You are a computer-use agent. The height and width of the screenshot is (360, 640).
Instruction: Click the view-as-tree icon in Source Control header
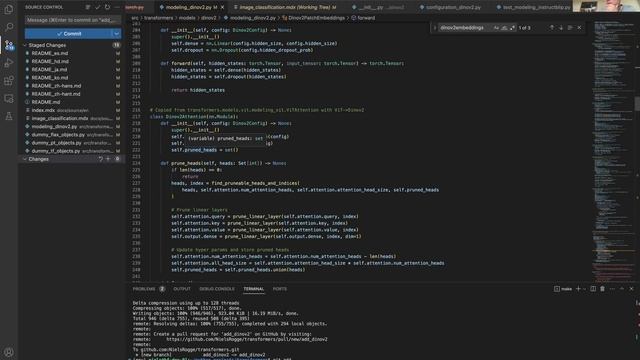pos(88,7)
